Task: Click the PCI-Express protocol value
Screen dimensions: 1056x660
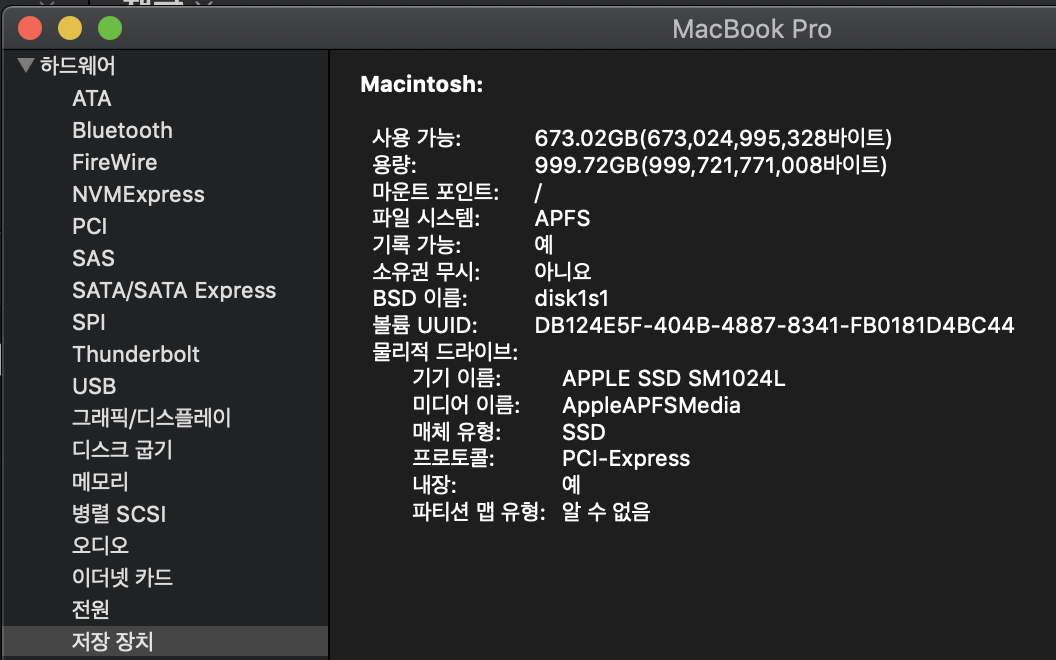Action: click(626, 459)
